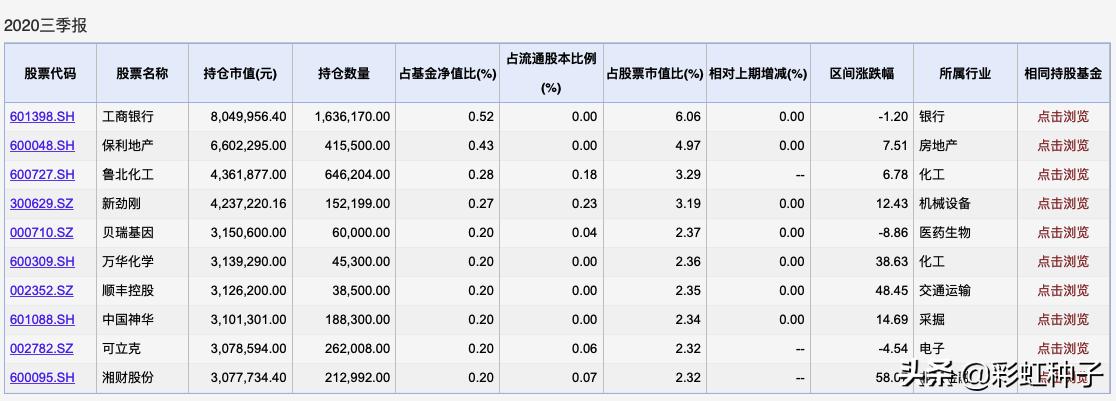Click market value 6,602,295.00
The width and height of the screenshot is (1116, 401).
248,146
